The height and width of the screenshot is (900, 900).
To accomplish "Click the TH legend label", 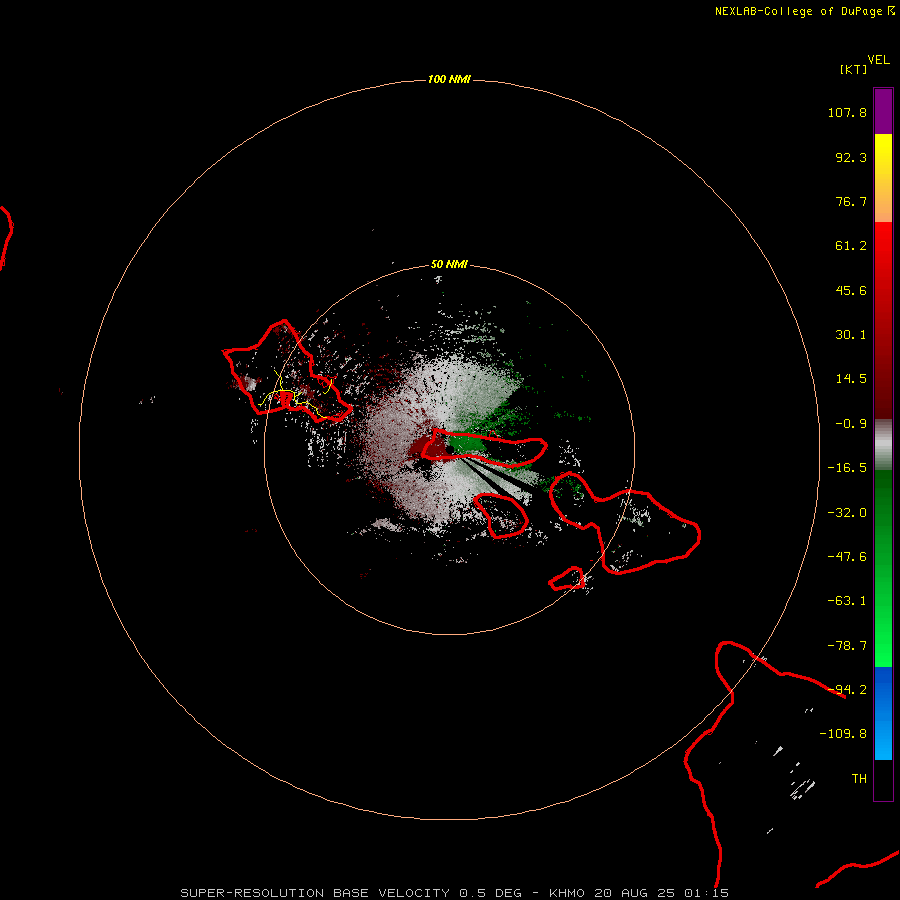I will tap(859, 779).
